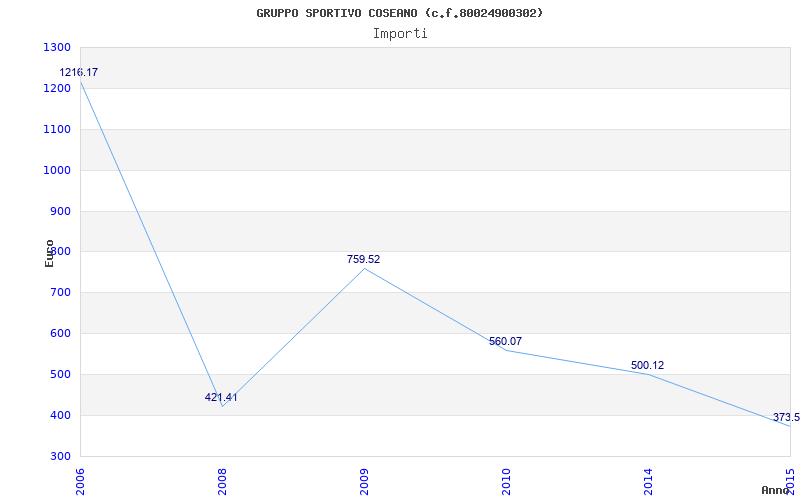The image size is (800, 500).
Task: Click the 421.41 data label
Action: click(221, 397)
